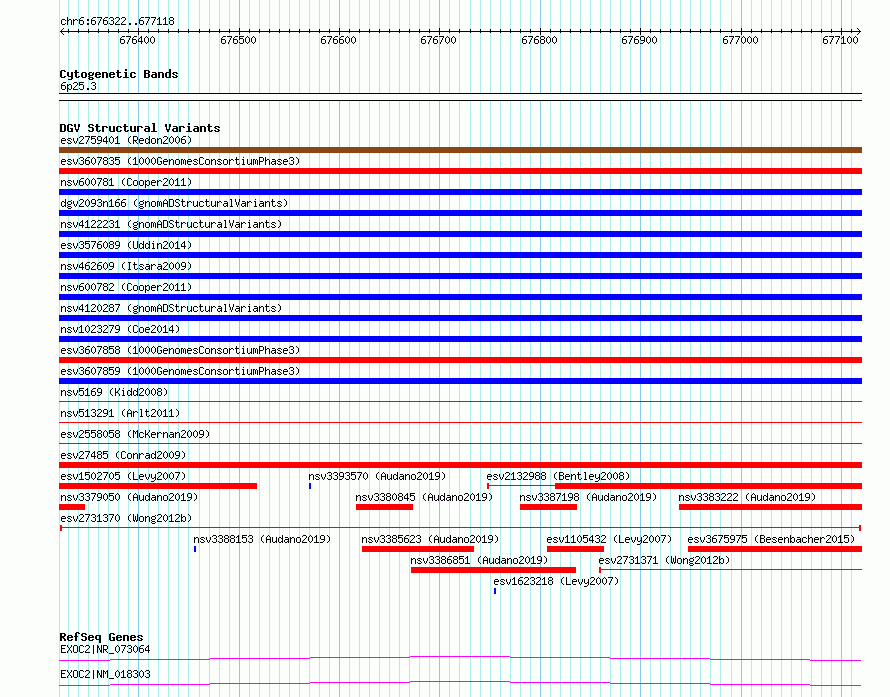Viewport: 890px width, 697px height.
Task: Open esv2731370 (Wong2012b) variant
Action: pos(126,518)
